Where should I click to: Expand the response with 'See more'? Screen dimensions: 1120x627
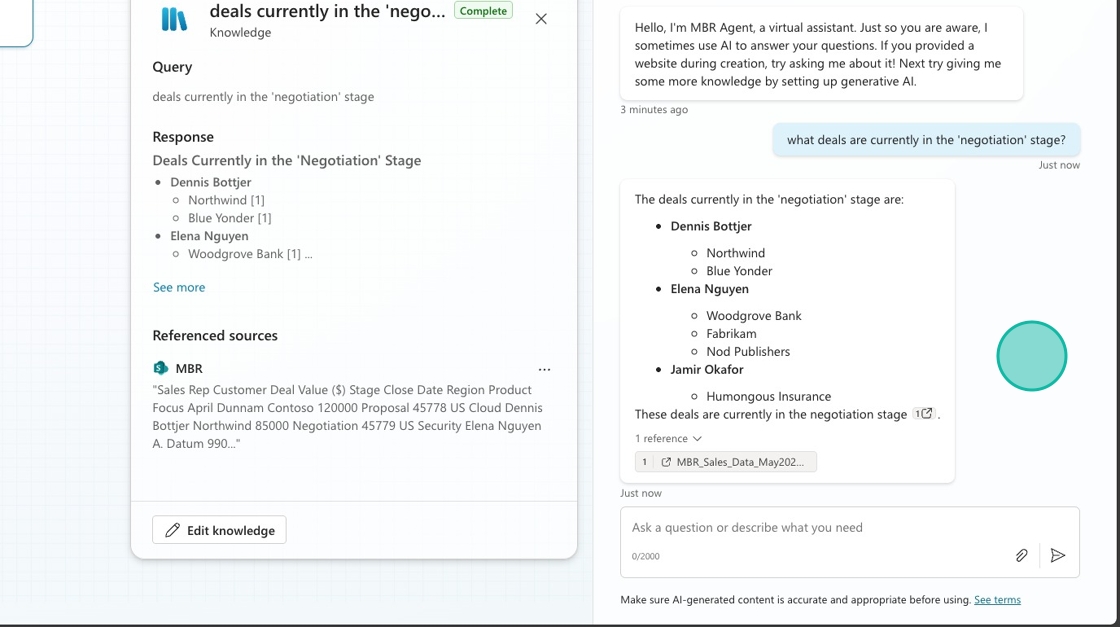point(179,287)
